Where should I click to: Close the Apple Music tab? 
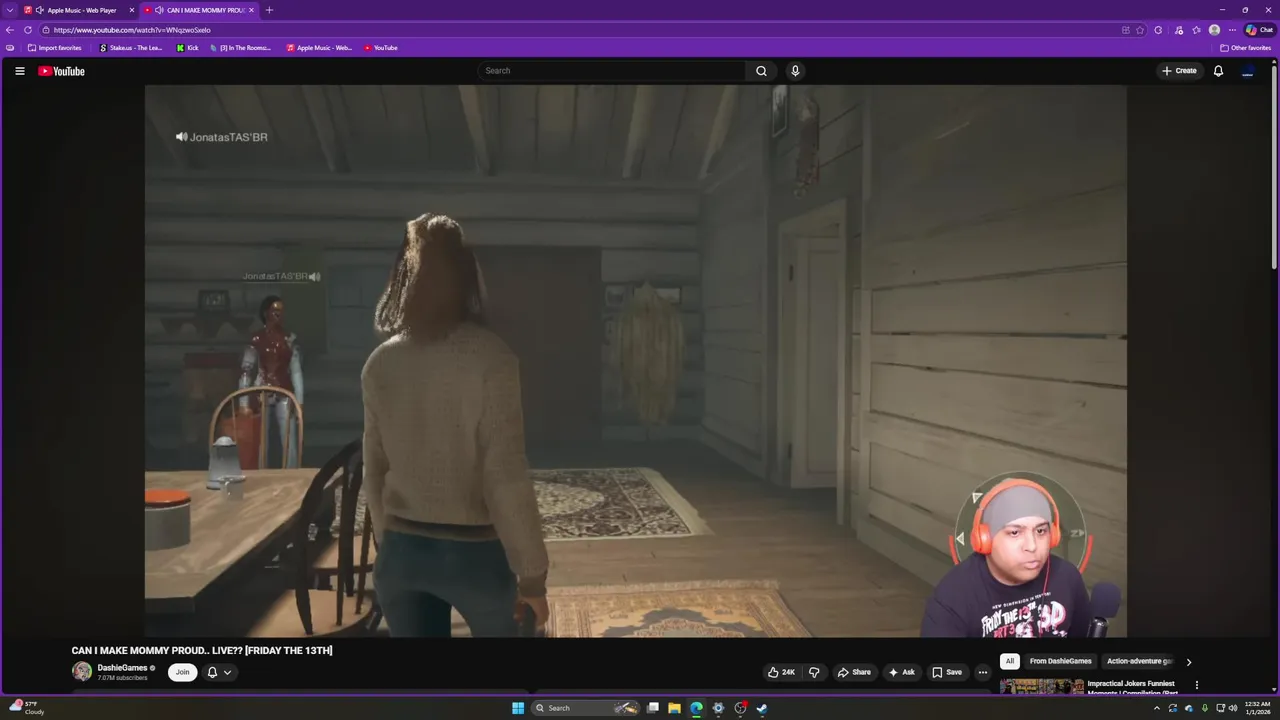[131, 10]
